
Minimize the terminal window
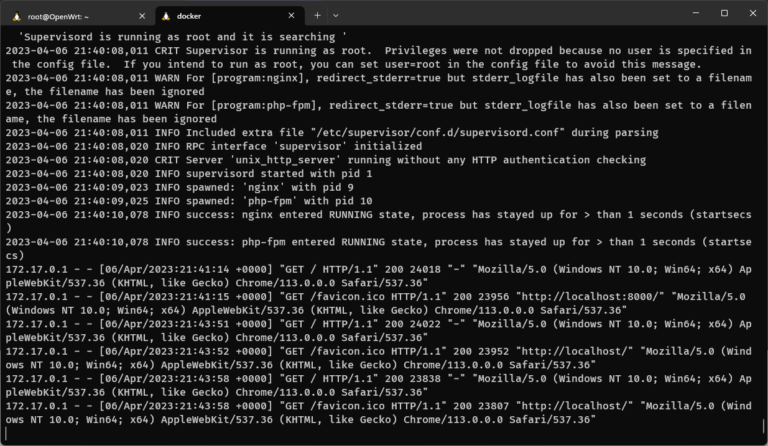[x=696, y=13]
